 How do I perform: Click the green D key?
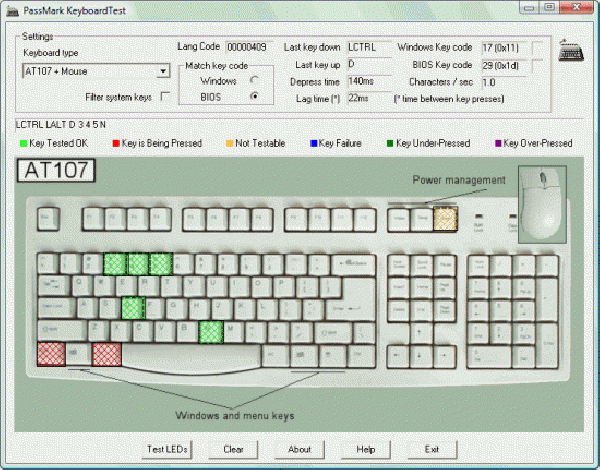(x=133, y=308)
